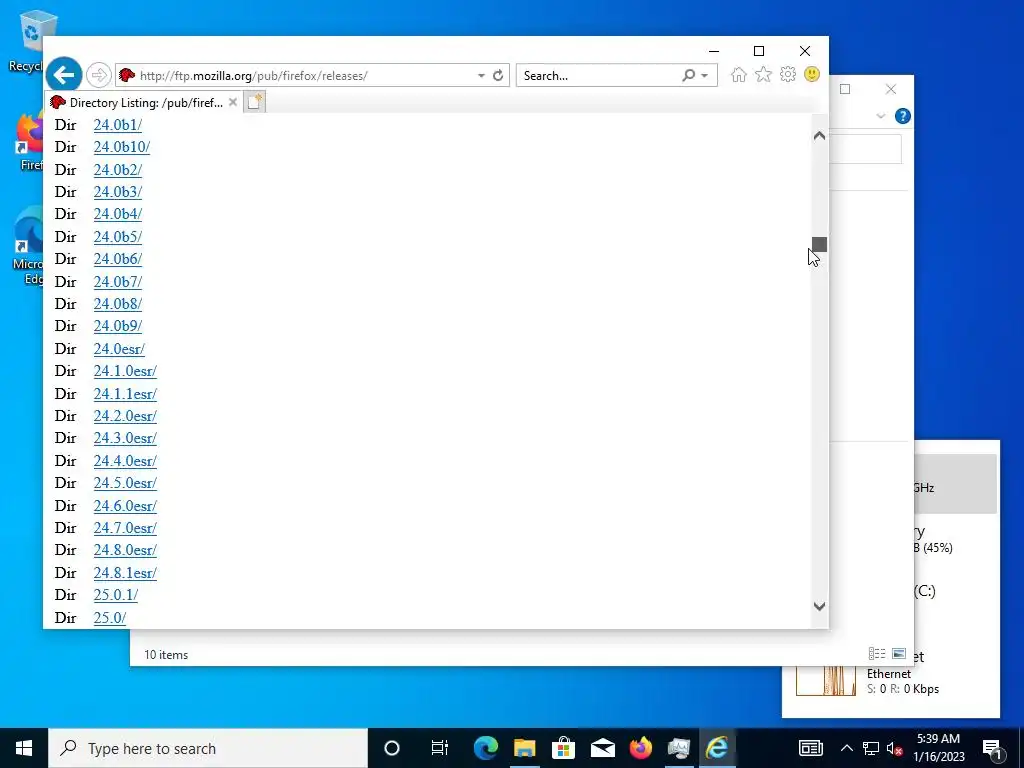Open the Windows Start menu
The image size is (1024, 768).
pyautogui.click(x=24, y=748)
